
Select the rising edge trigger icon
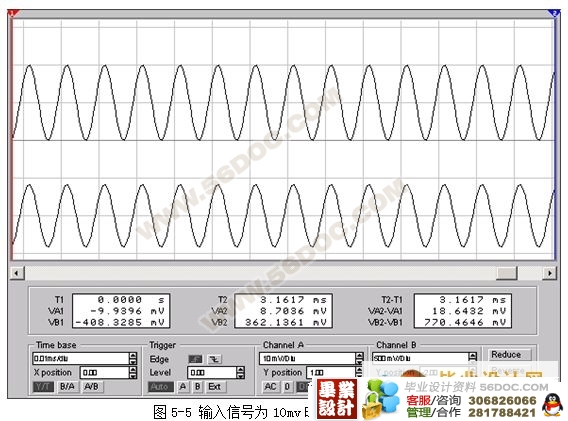coord(196,359)
